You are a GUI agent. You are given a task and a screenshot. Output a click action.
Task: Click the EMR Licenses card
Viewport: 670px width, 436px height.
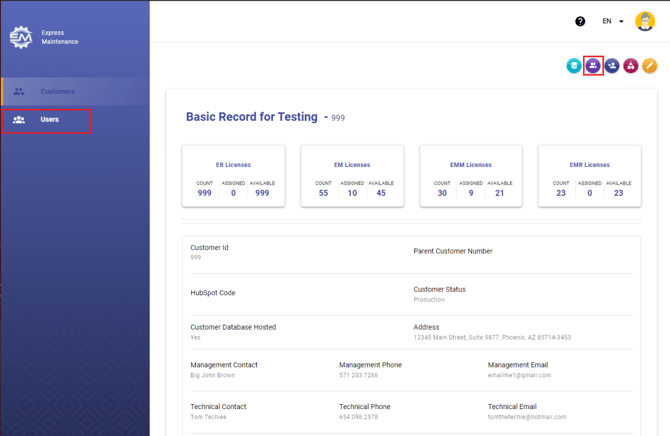tap(590, 177)
